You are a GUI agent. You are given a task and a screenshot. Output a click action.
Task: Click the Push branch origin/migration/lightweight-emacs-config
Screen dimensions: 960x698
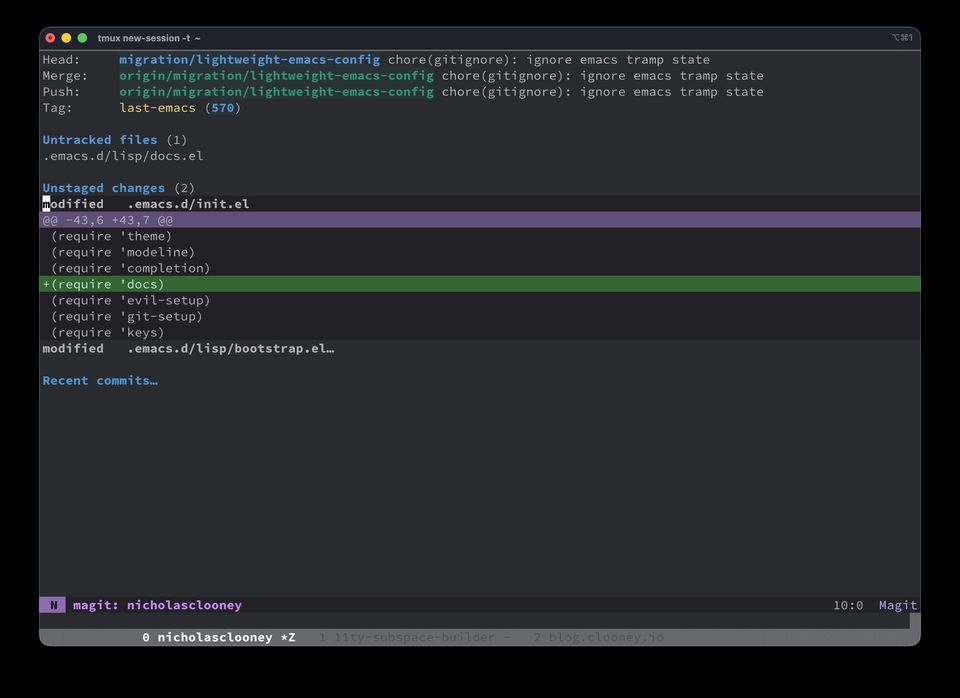(276, 91)
